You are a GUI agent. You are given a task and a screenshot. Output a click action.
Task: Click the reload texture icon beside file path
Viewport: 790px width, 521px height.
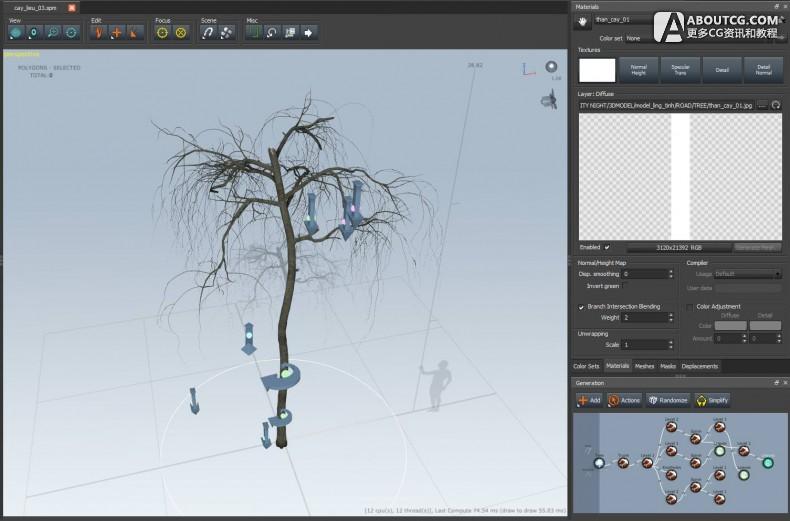(775, 104)
